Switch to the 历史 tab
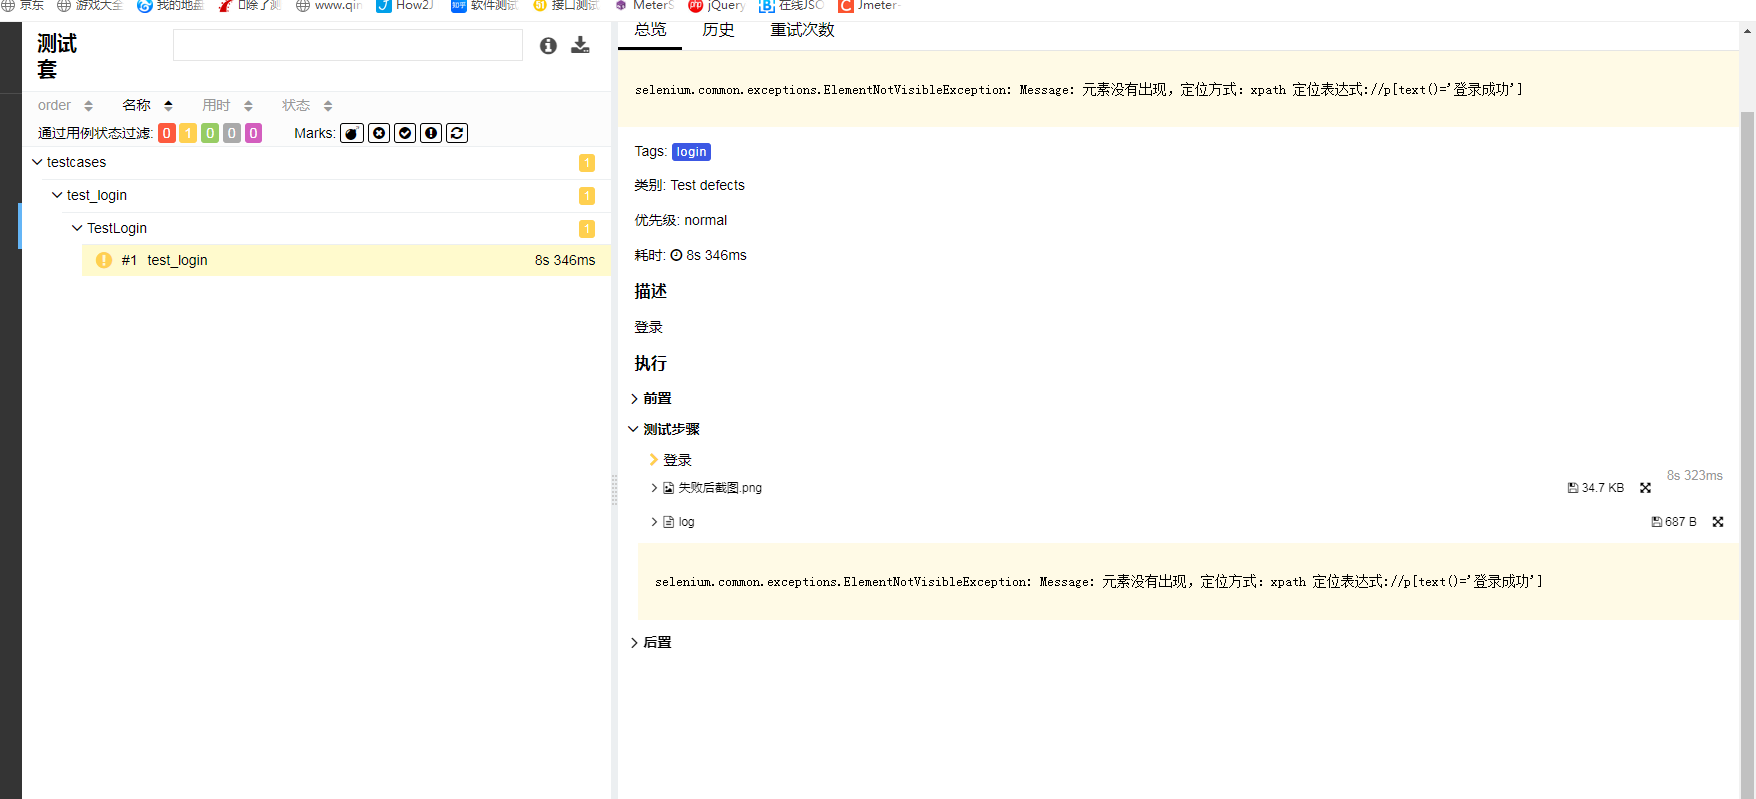Image resolution: width=1756 pixels, height=799 pixels. [x=718, y=30]
